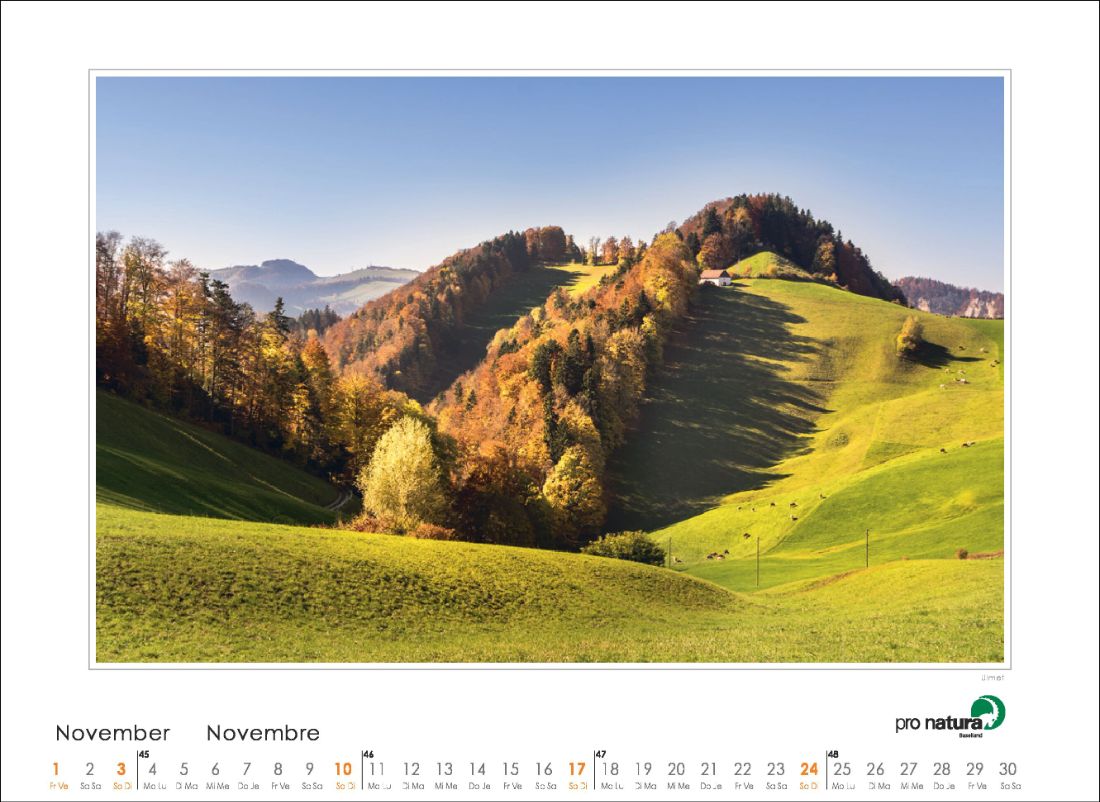Select the orange date 24

pos(807,770)
